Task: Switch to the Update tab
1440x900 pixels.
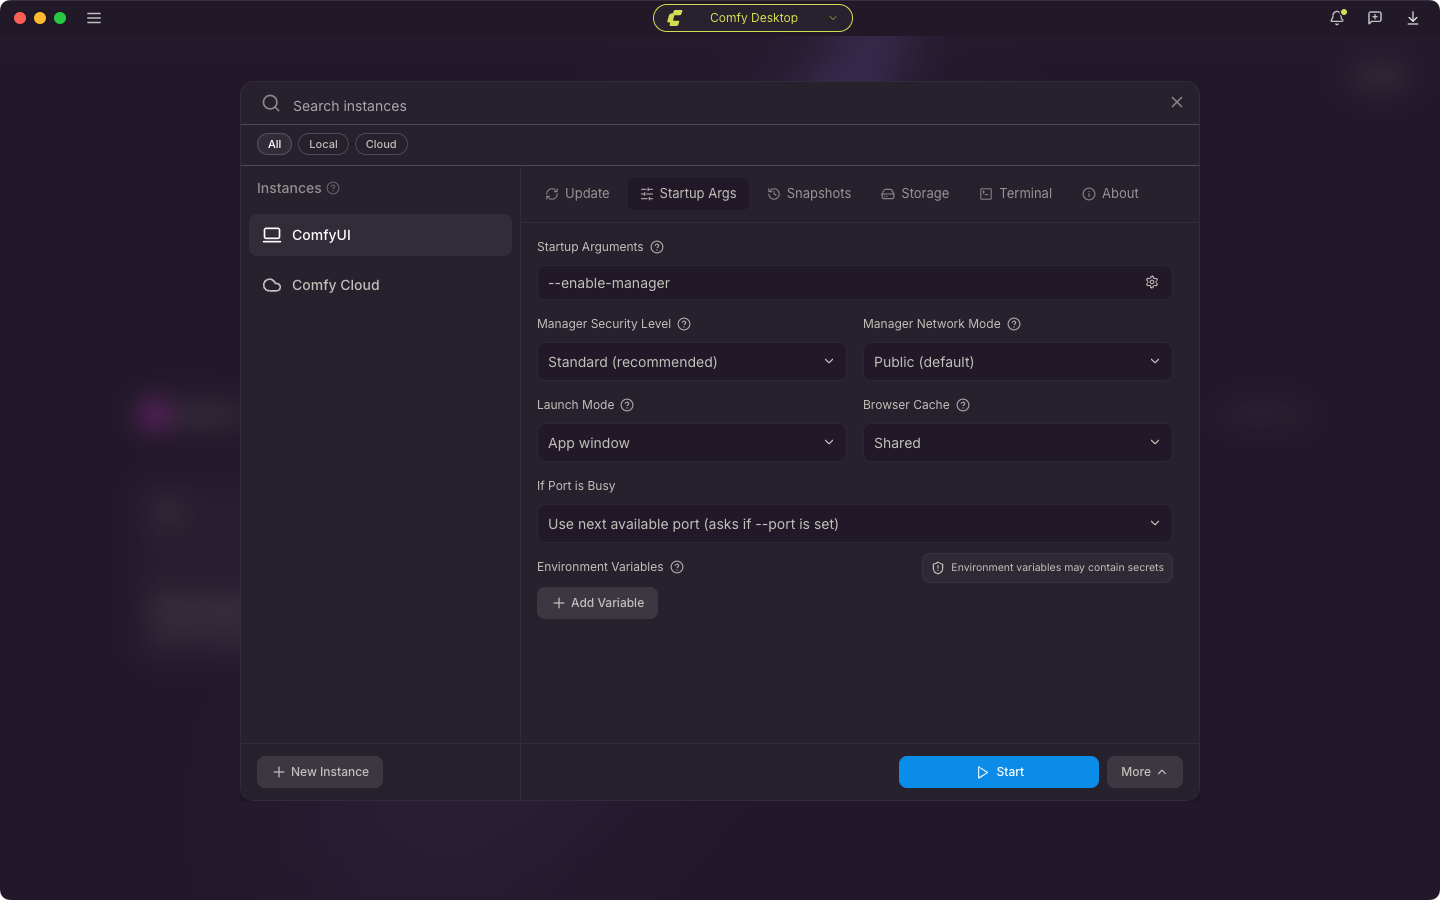Action: (x=577, y=194)
